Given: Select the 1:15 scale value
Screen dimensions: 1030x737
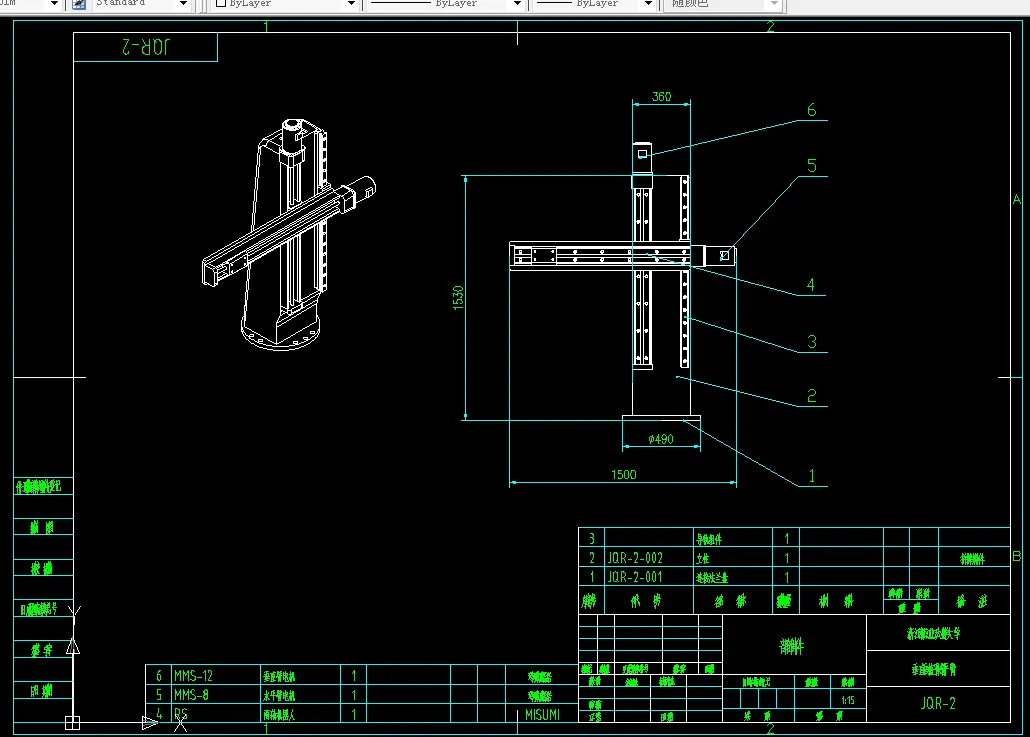Looking at the screenshot, I should point(848,700).
